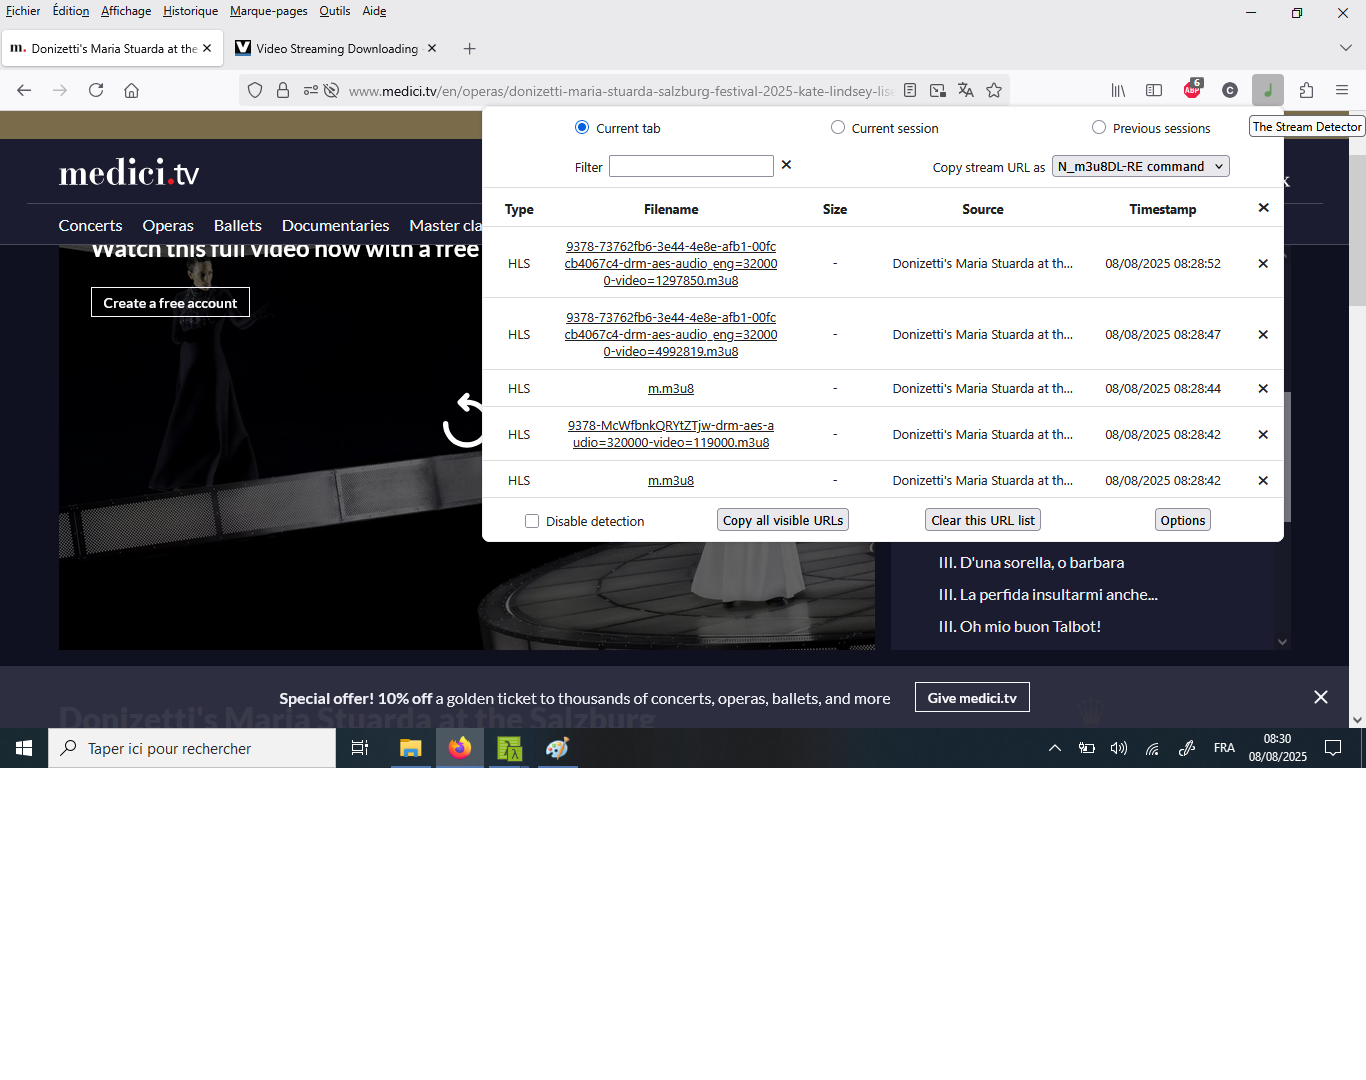This screenshot has height=1080, width=1366.
Task: Show sidebars with the toolbar sidebar icon
Action: tap(1154, 90)
